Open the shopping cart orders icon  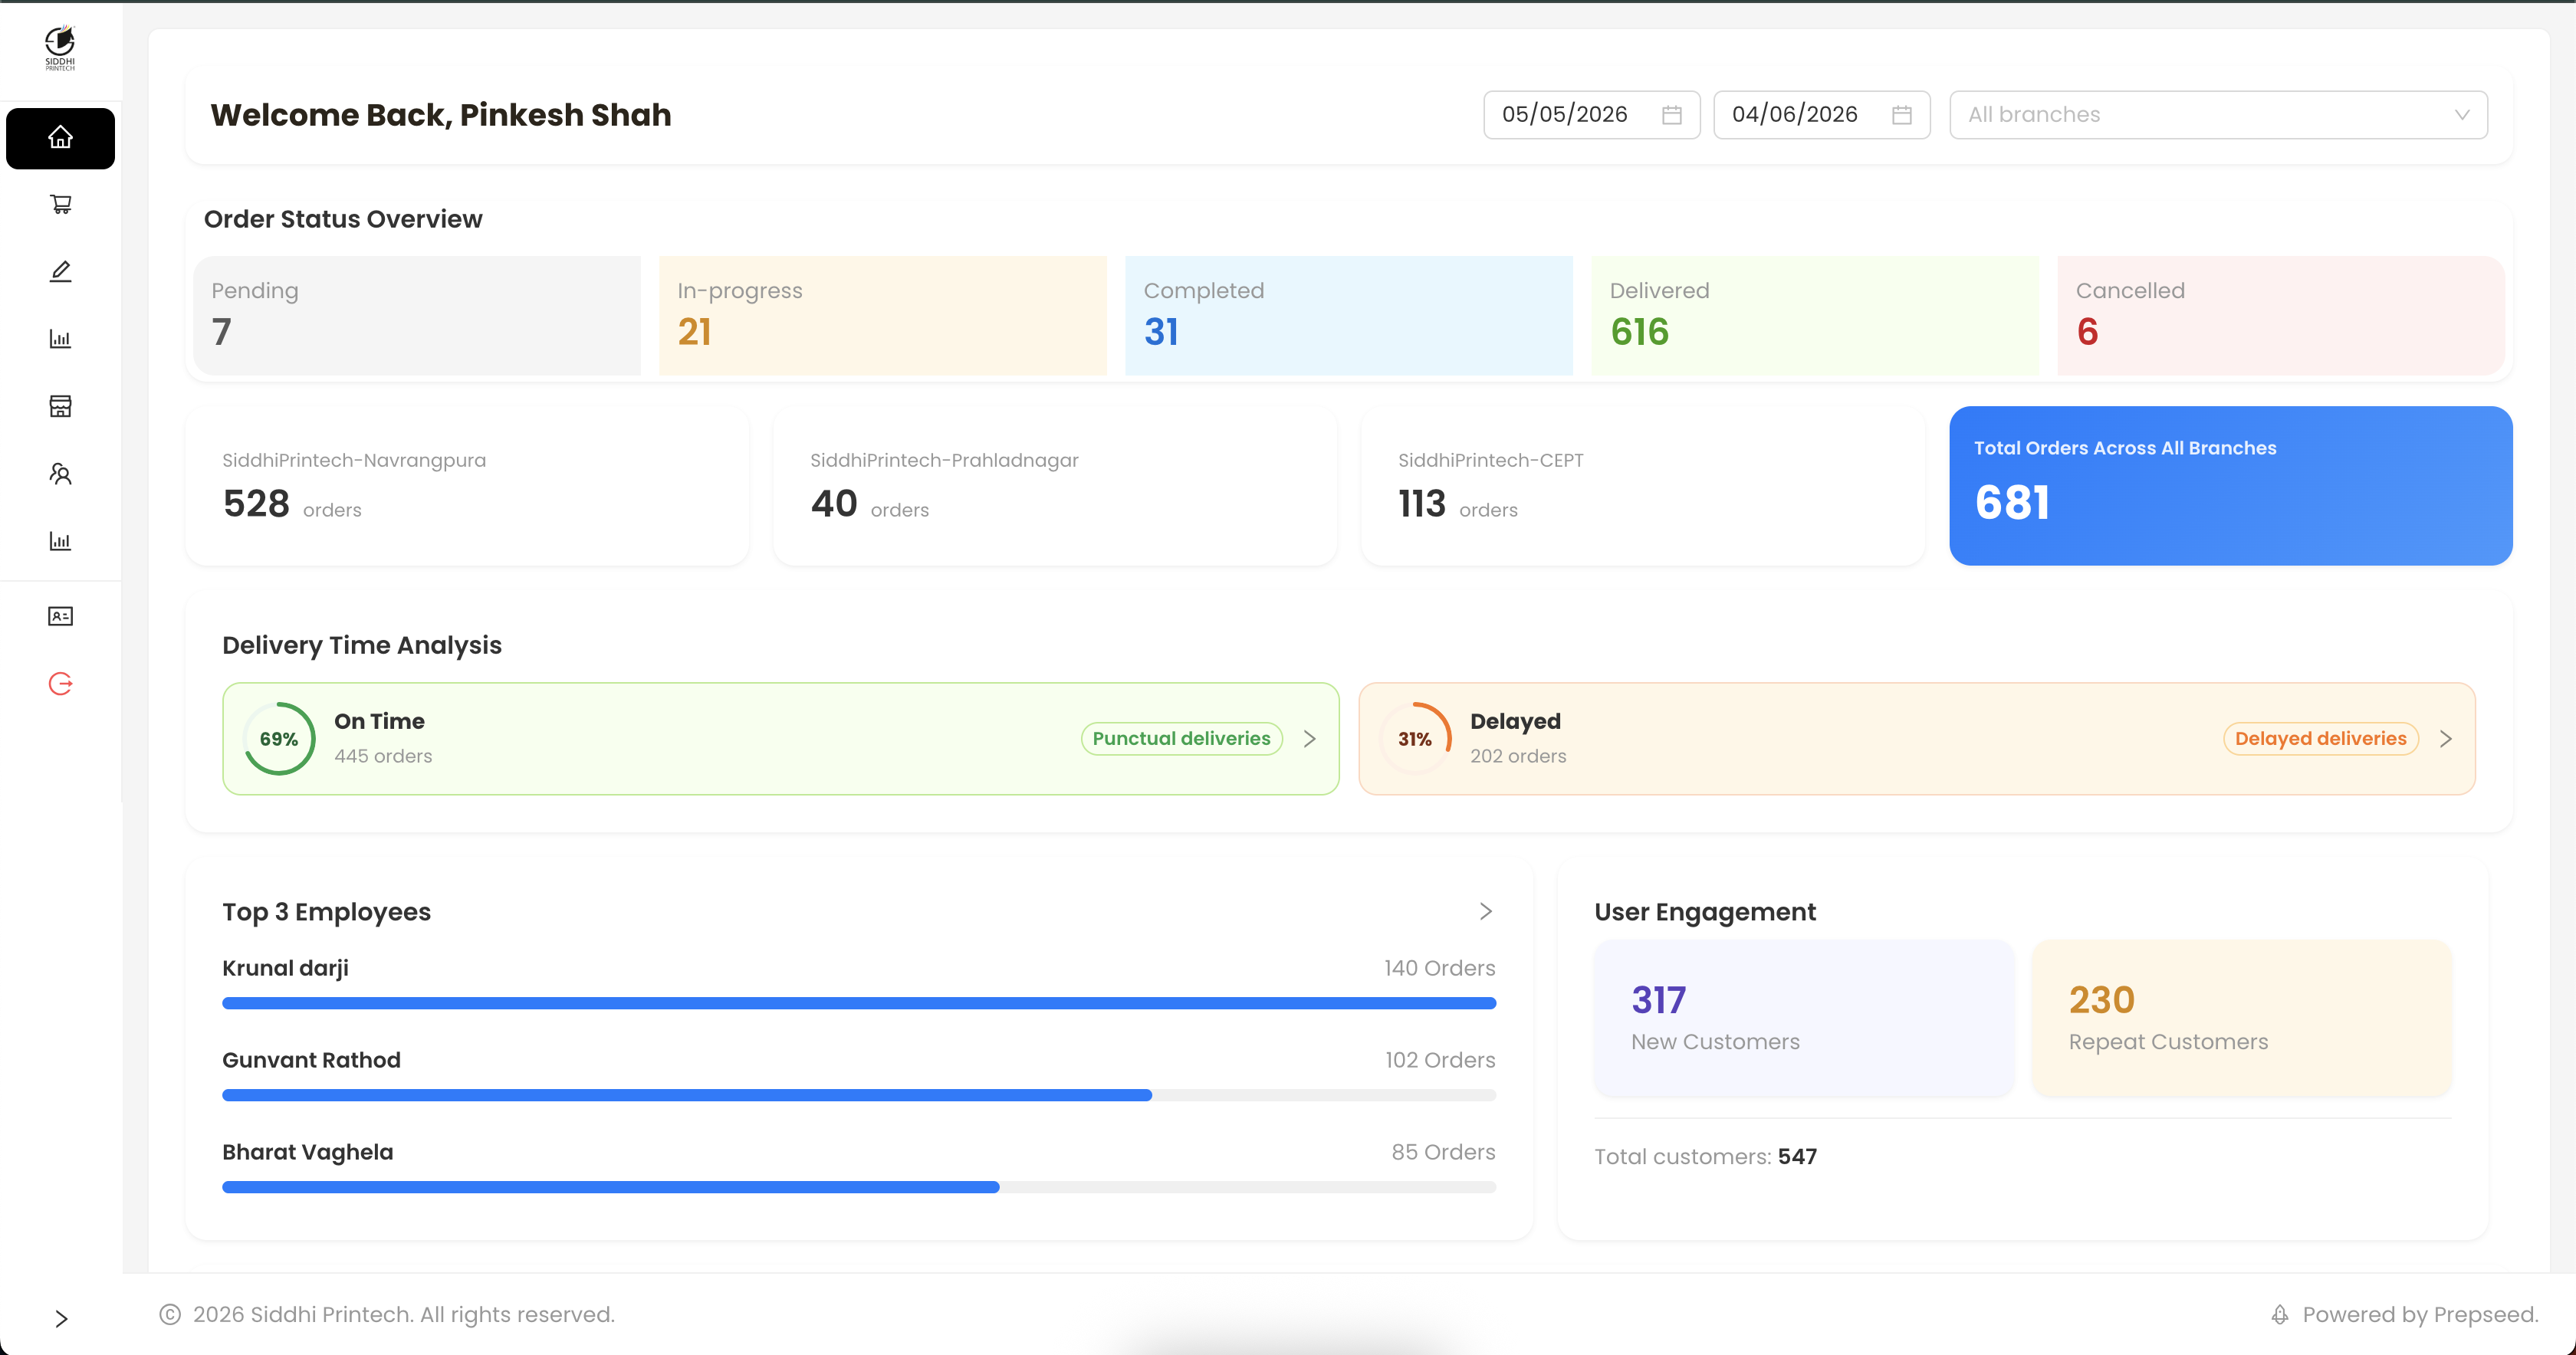click(x=60, y=204)
